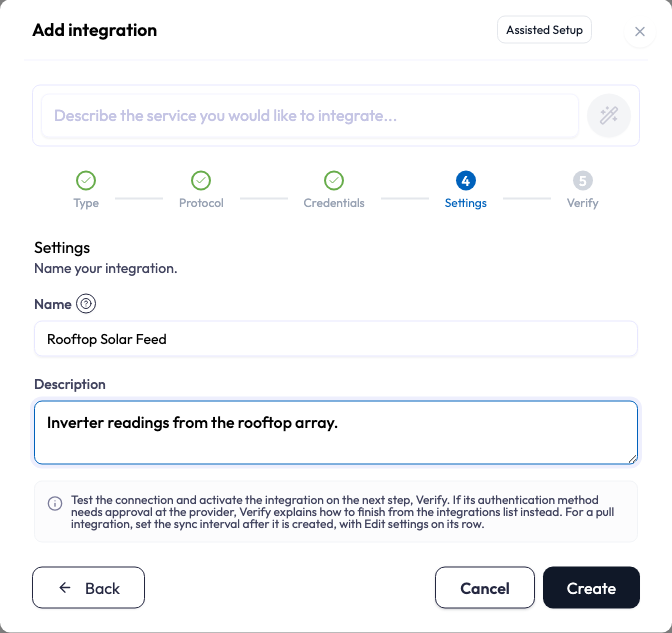
Task: Click the info icon in the notice
Action: (55, 503)
